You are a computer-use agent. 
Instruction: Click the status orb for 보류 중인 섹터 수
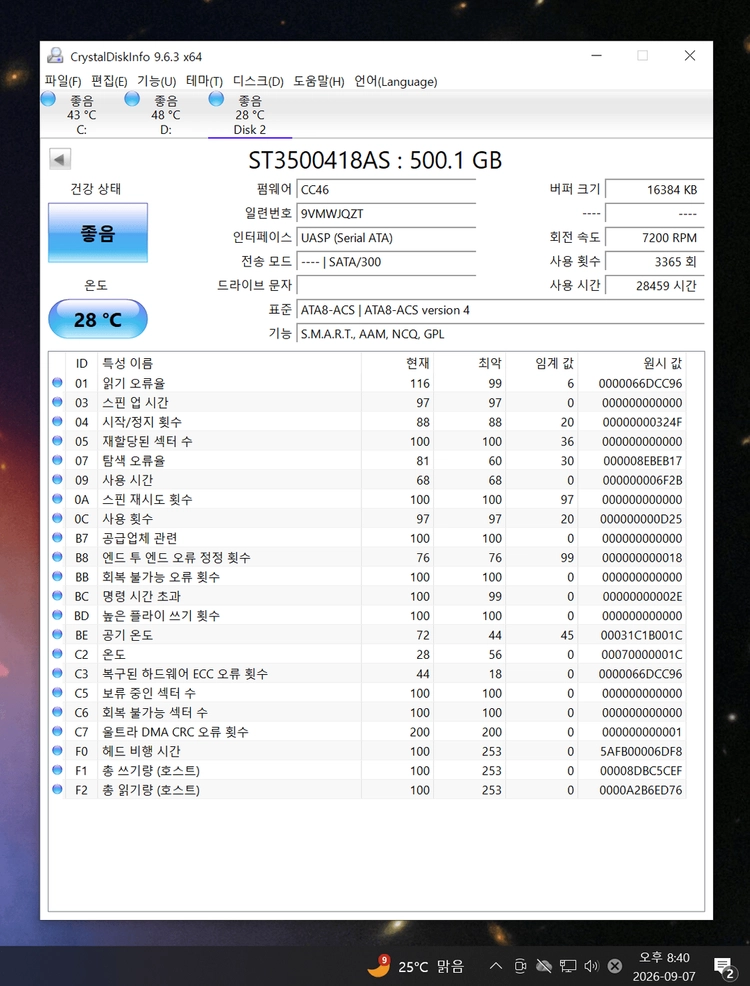(57, 693)
